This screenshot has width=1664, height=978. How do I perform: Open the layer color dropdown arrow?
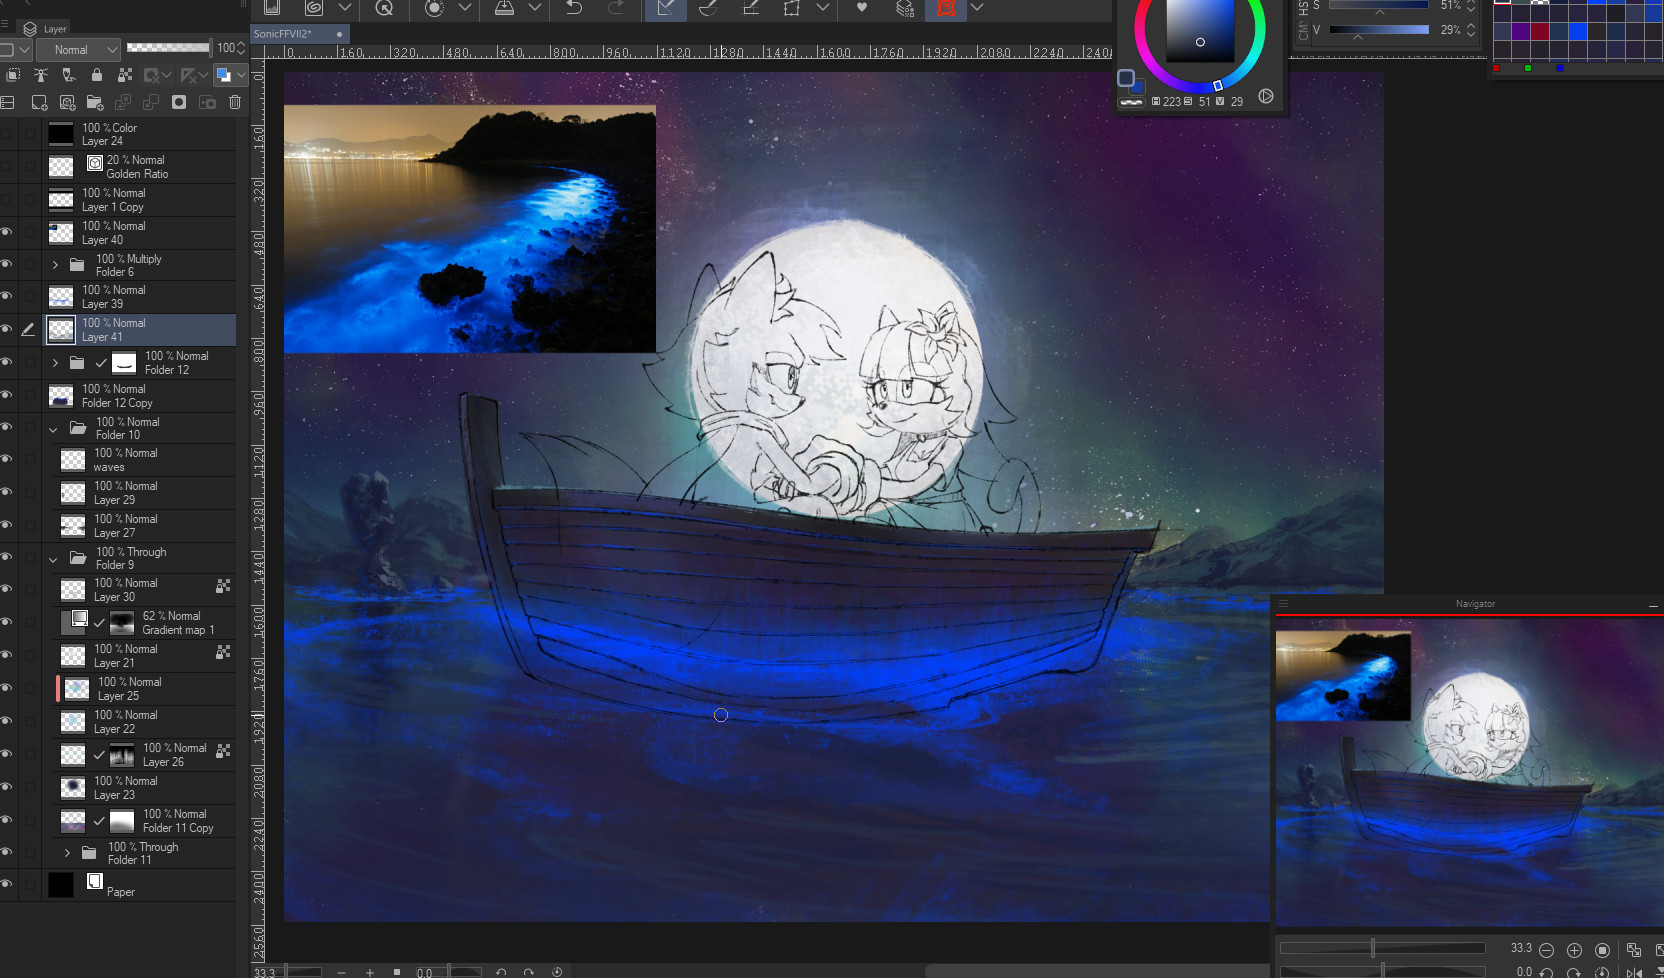click(x=241, y=75)
